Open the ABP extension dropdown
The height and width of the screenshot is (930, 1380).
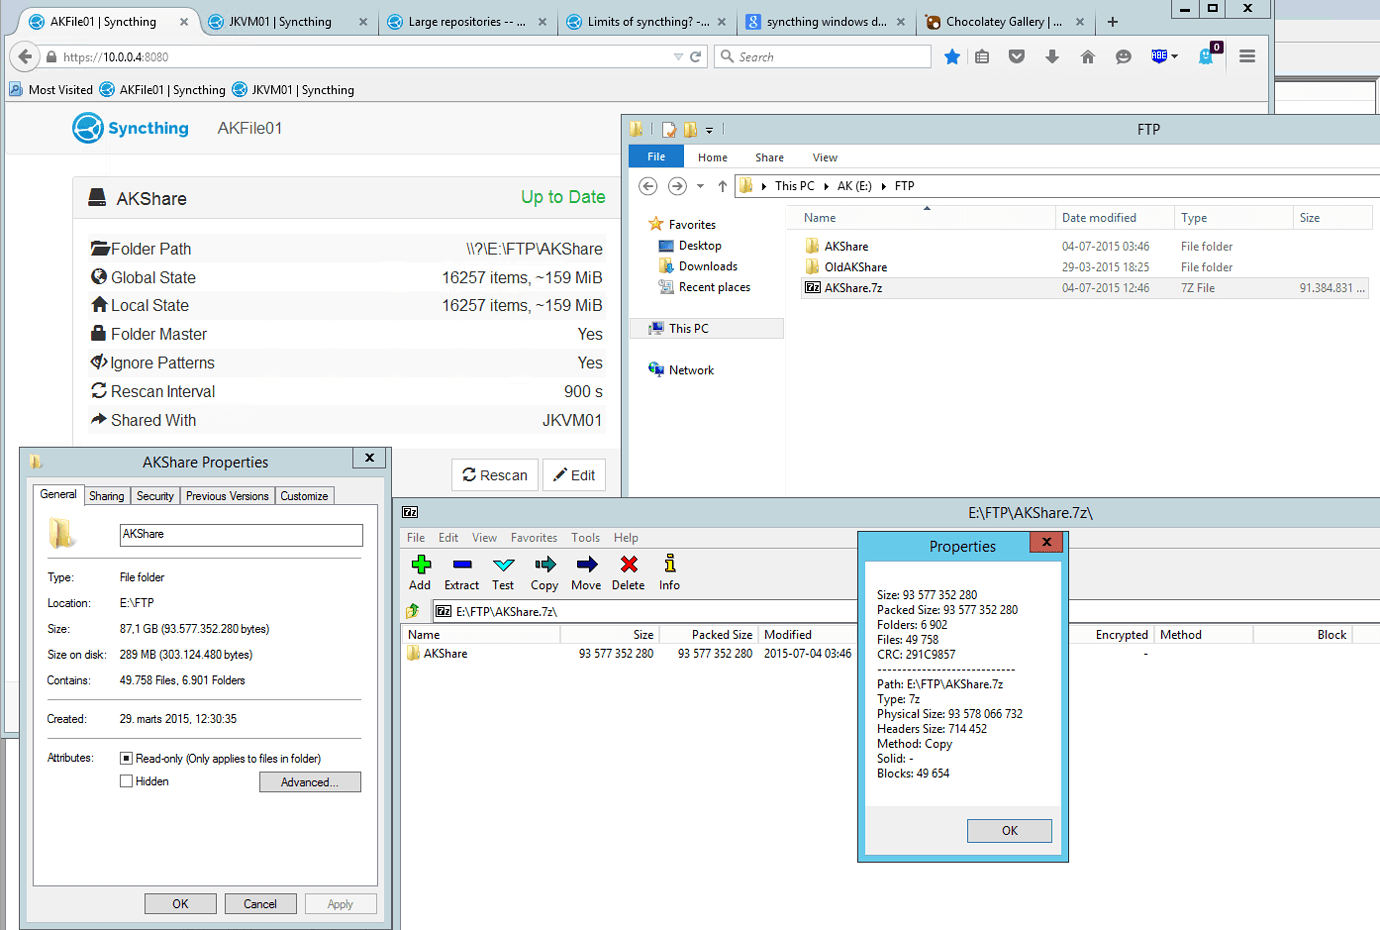[1175, 57]
